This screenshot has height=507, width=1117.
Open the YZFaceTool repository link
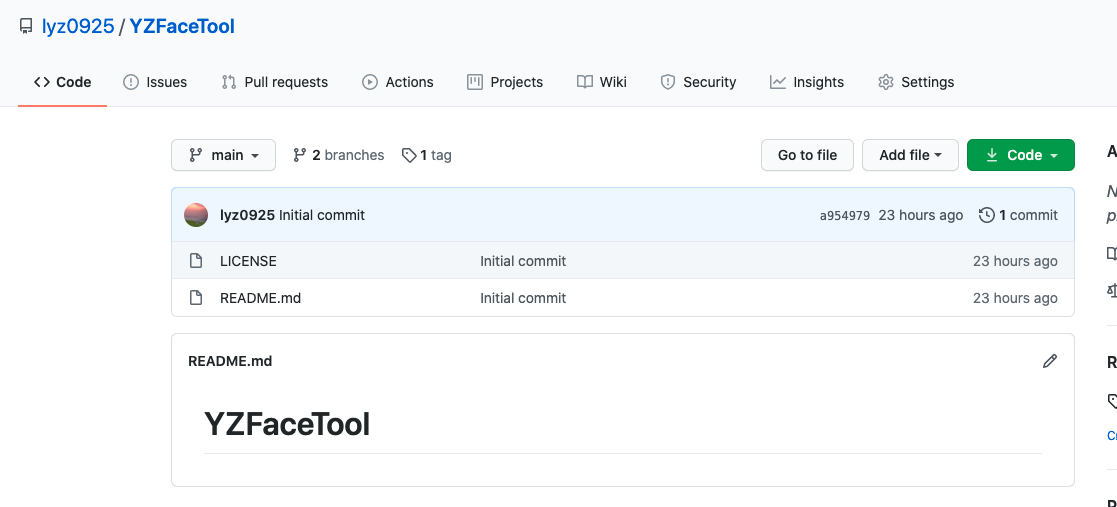[x=182, y=27]
